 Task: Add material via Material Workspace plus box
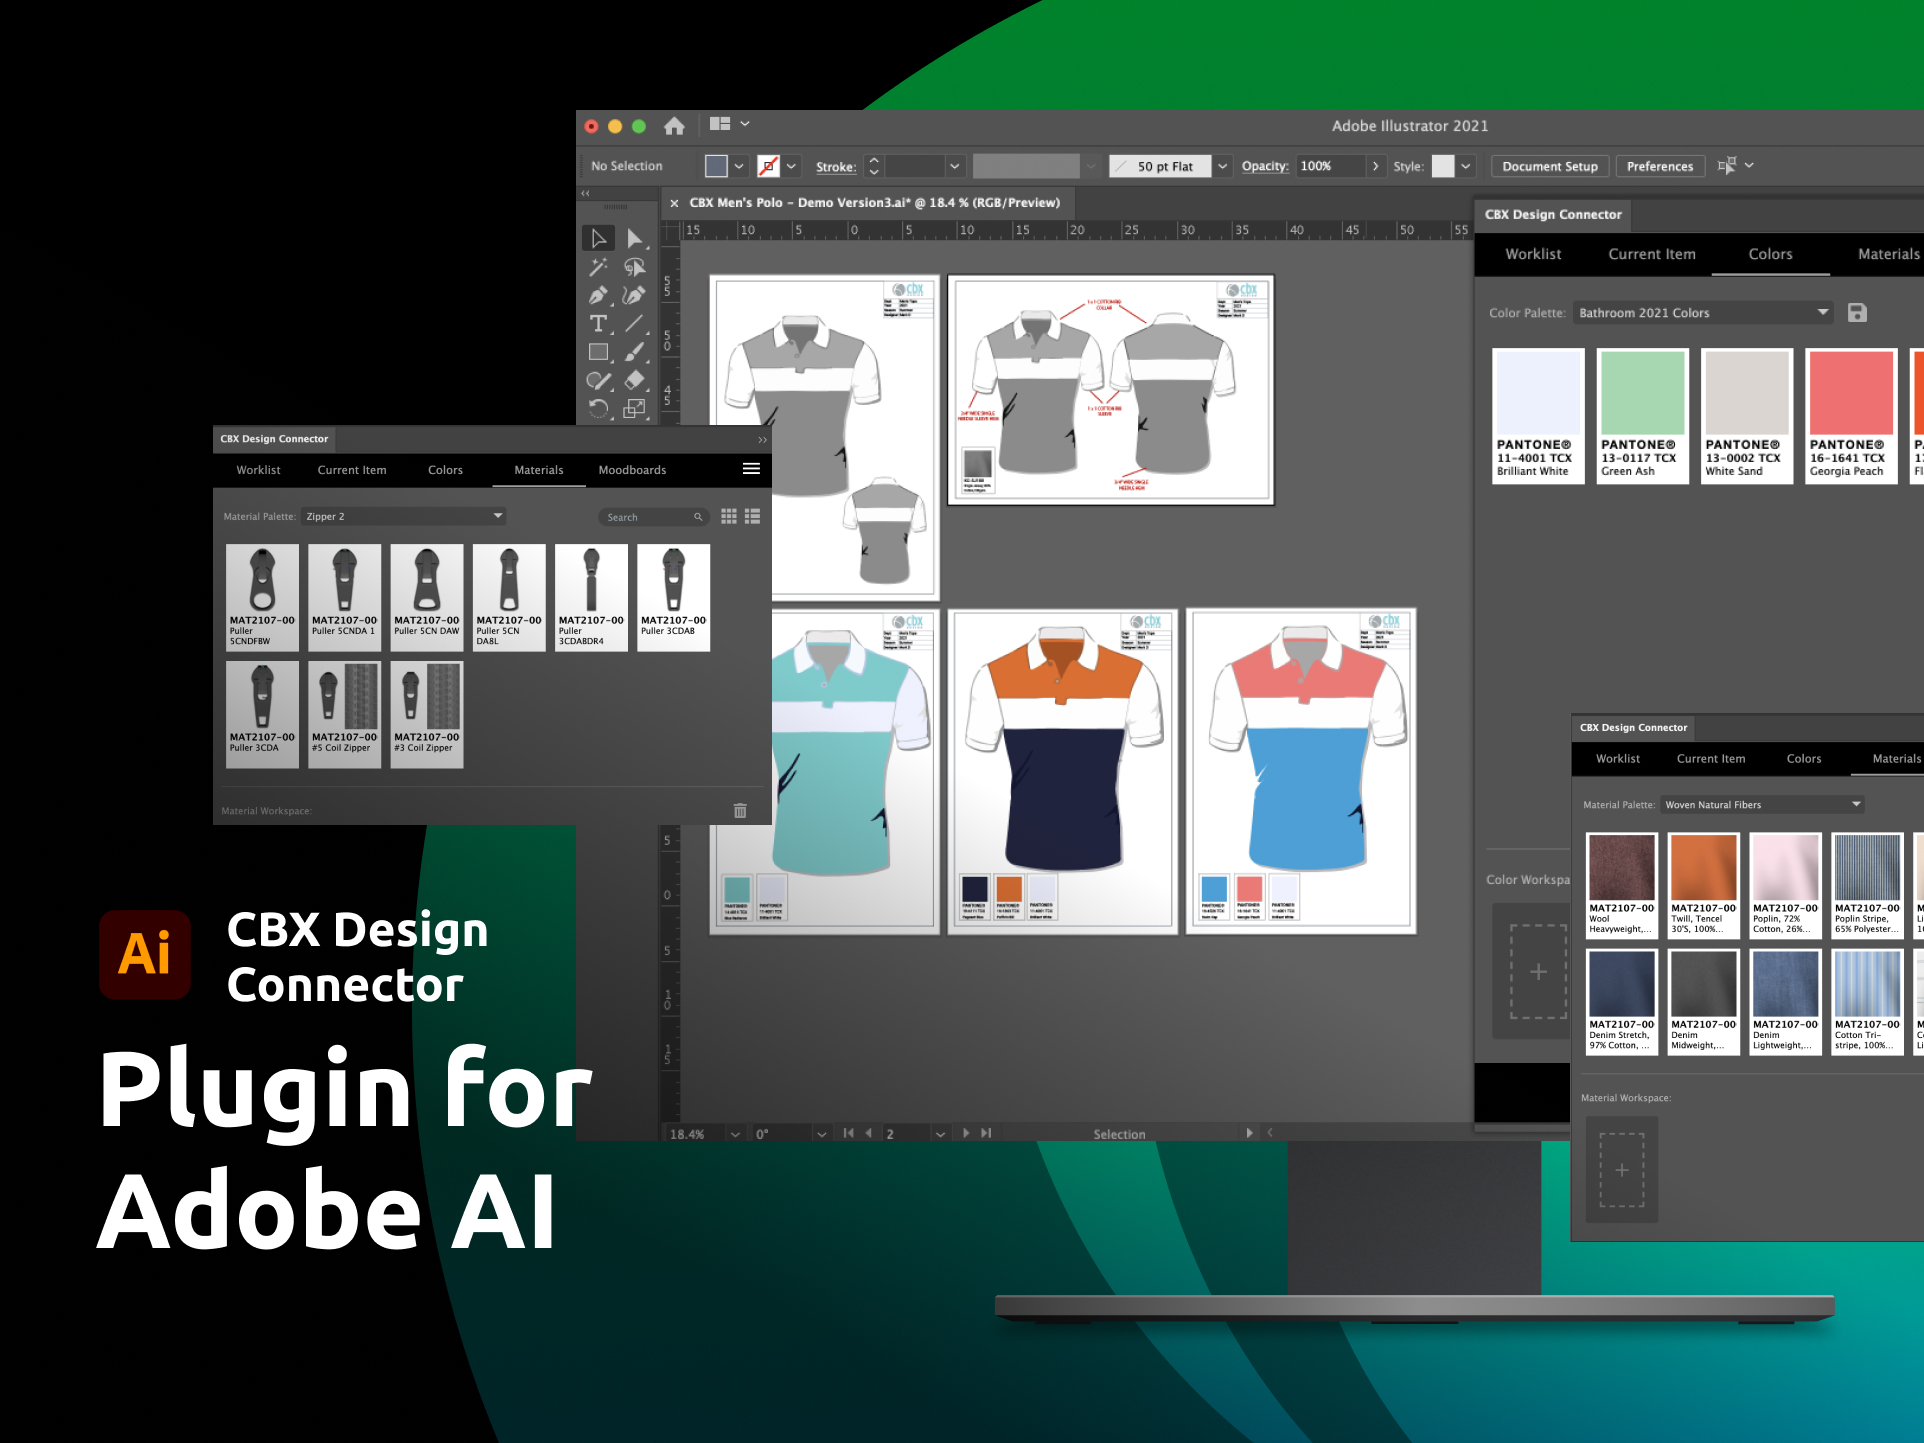tap(1622, 1170)
